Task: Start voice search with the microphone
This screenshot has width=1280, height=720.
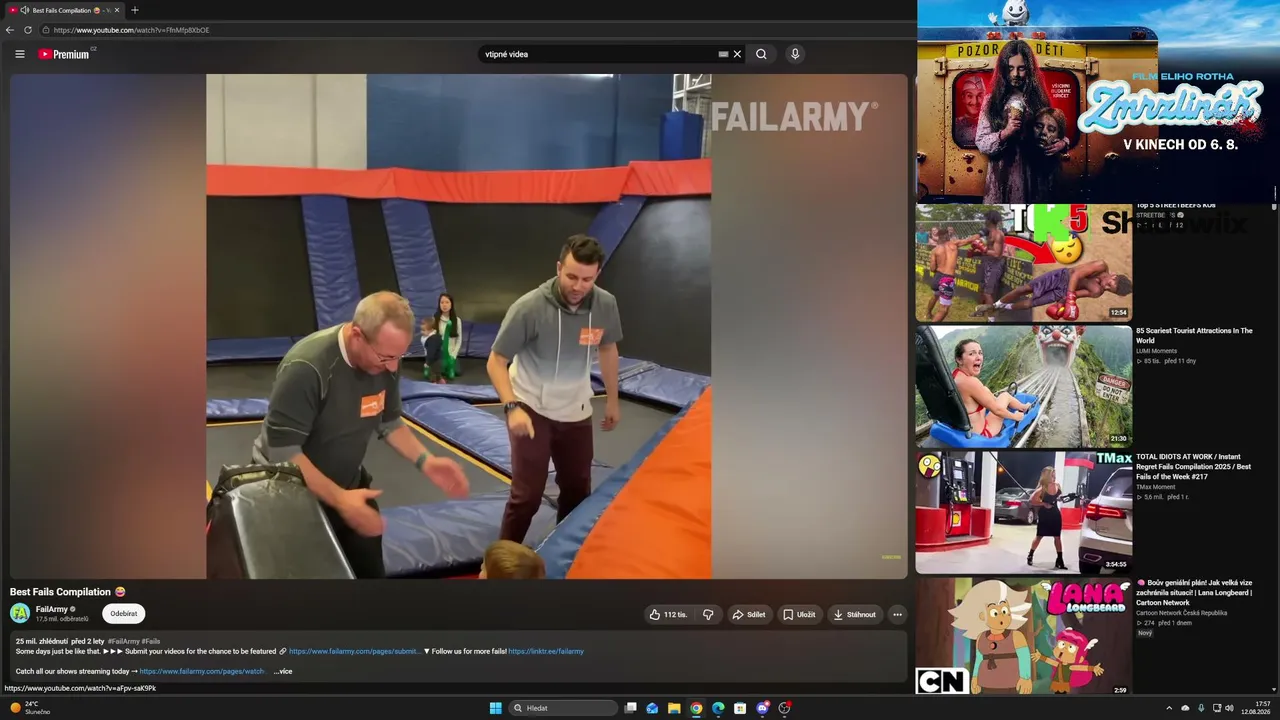Action: click(795, 54)
